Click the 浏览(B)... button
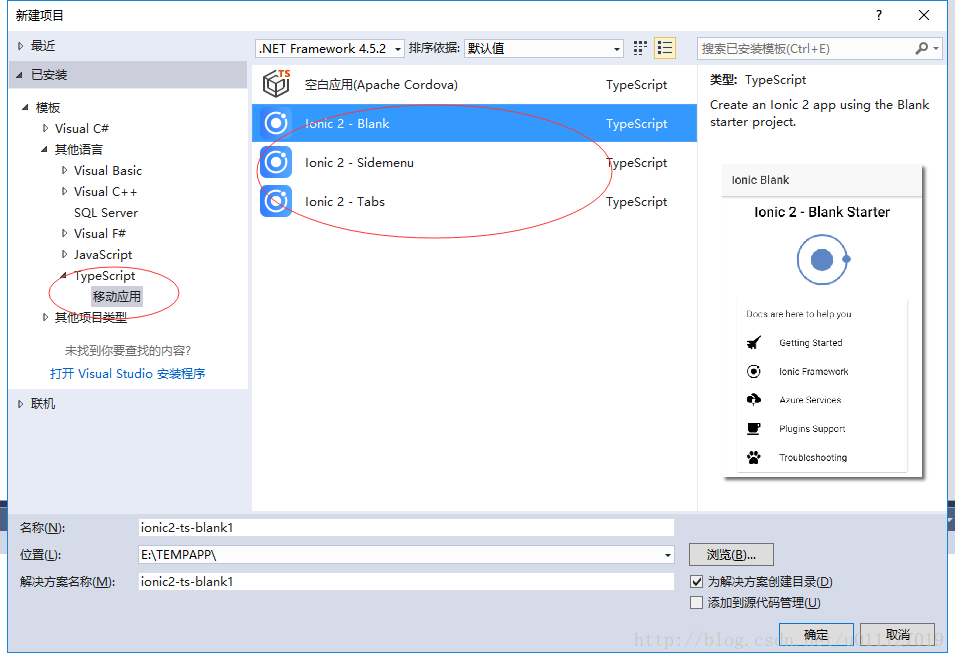Screen dimensions: 955x660 (x=731, y=555)
